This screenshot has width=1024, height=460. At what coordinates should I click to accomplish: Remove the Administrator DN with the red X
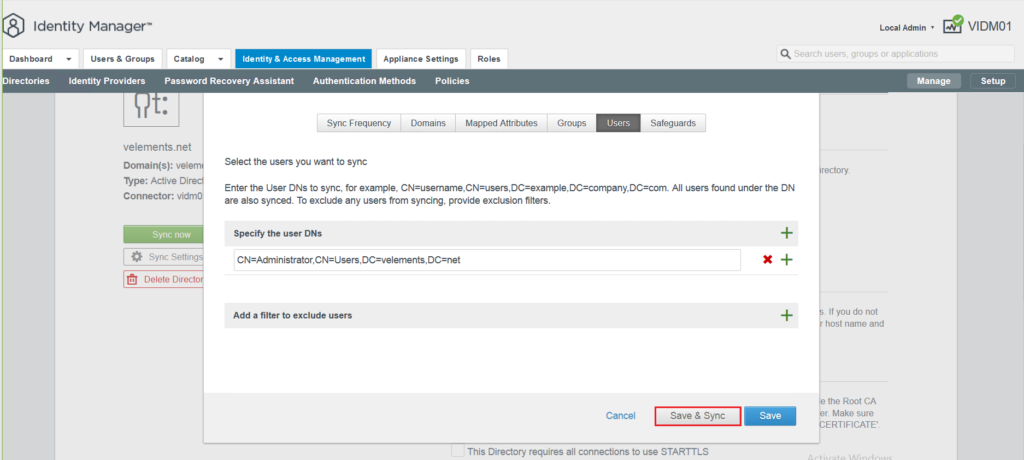point(767,260)
